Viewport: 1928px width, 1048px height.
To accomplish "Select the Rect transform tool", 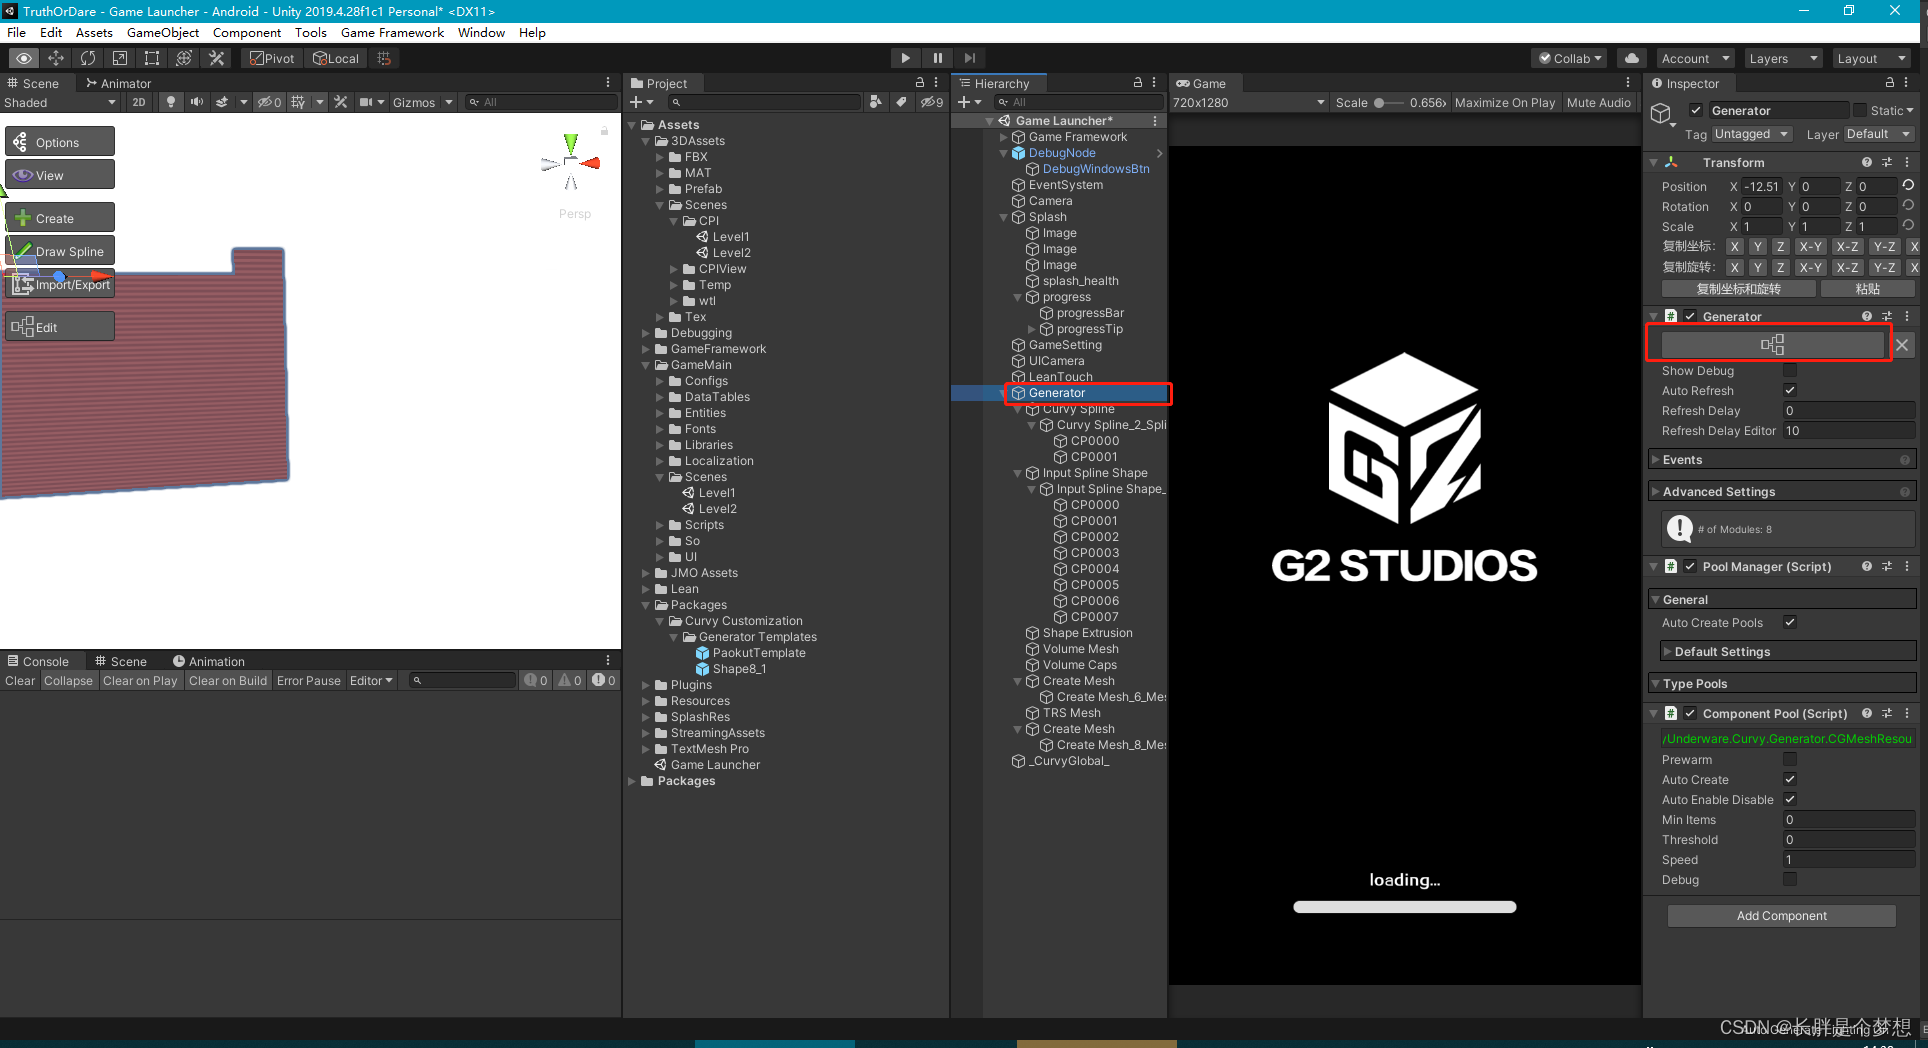I will click(x=152, y=58).
